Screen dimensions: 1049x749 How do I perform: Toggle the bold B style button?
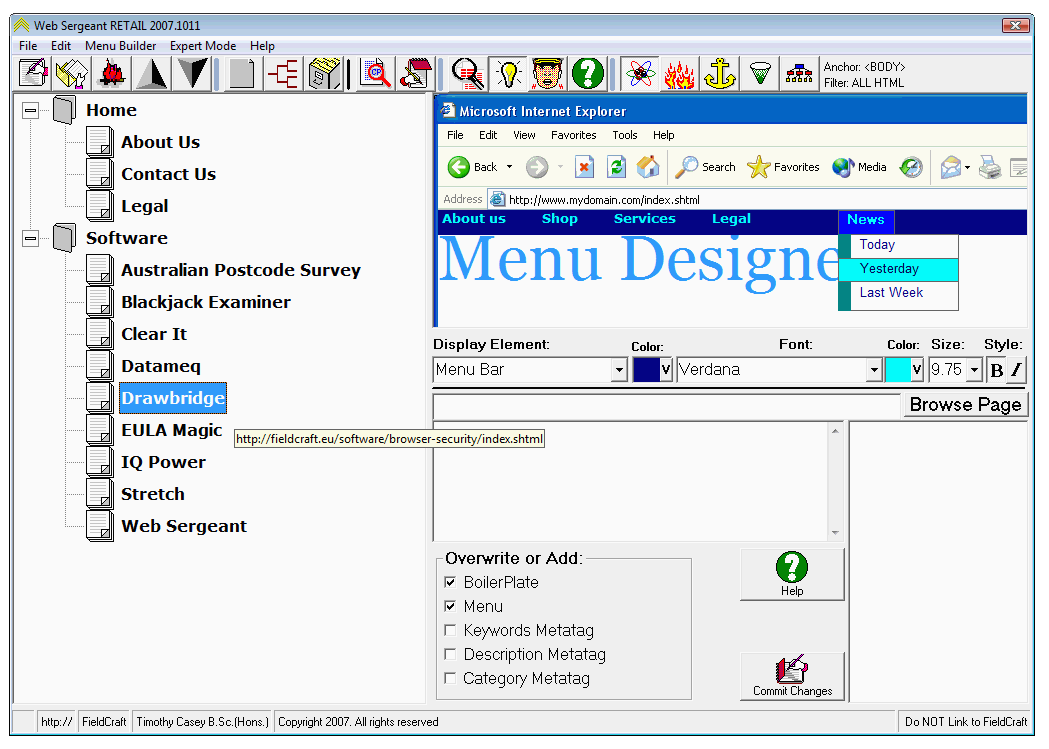pos(997,370)
